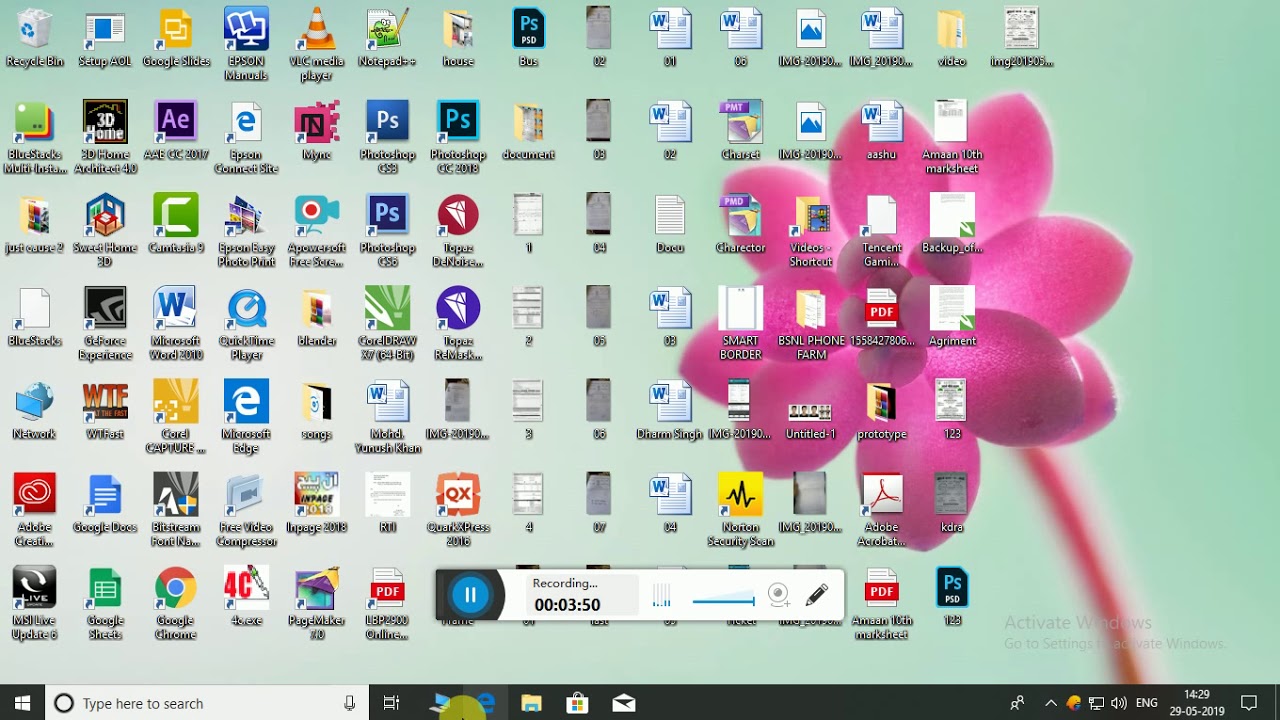This screenshot has width=1280, height=720.
Task: Activate the Cortana microphone icon
Action: (349, 703)
